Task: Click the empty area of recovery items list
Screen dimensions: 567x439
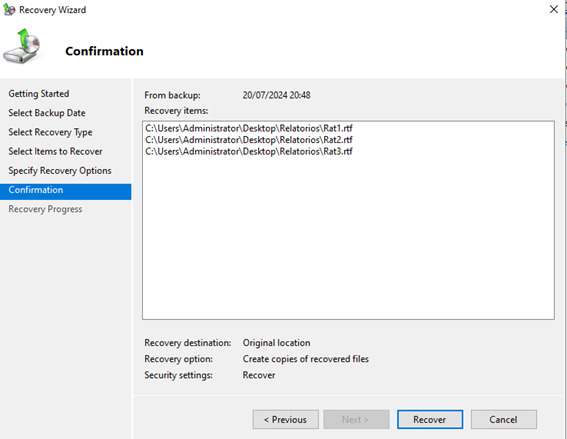Action: [x=348, y=239]
